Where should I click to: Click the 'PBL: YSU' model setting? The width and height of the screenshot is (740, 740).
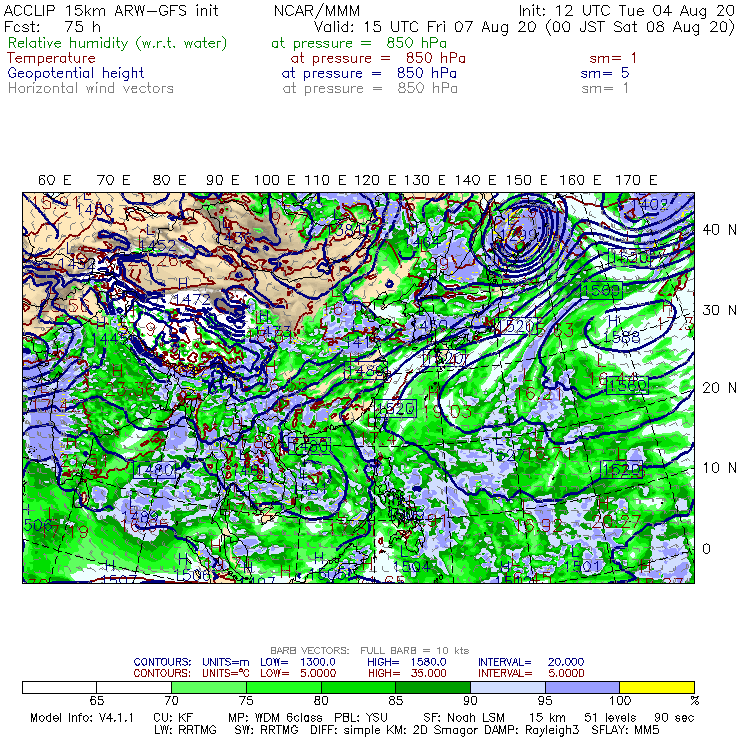[361, 718]
